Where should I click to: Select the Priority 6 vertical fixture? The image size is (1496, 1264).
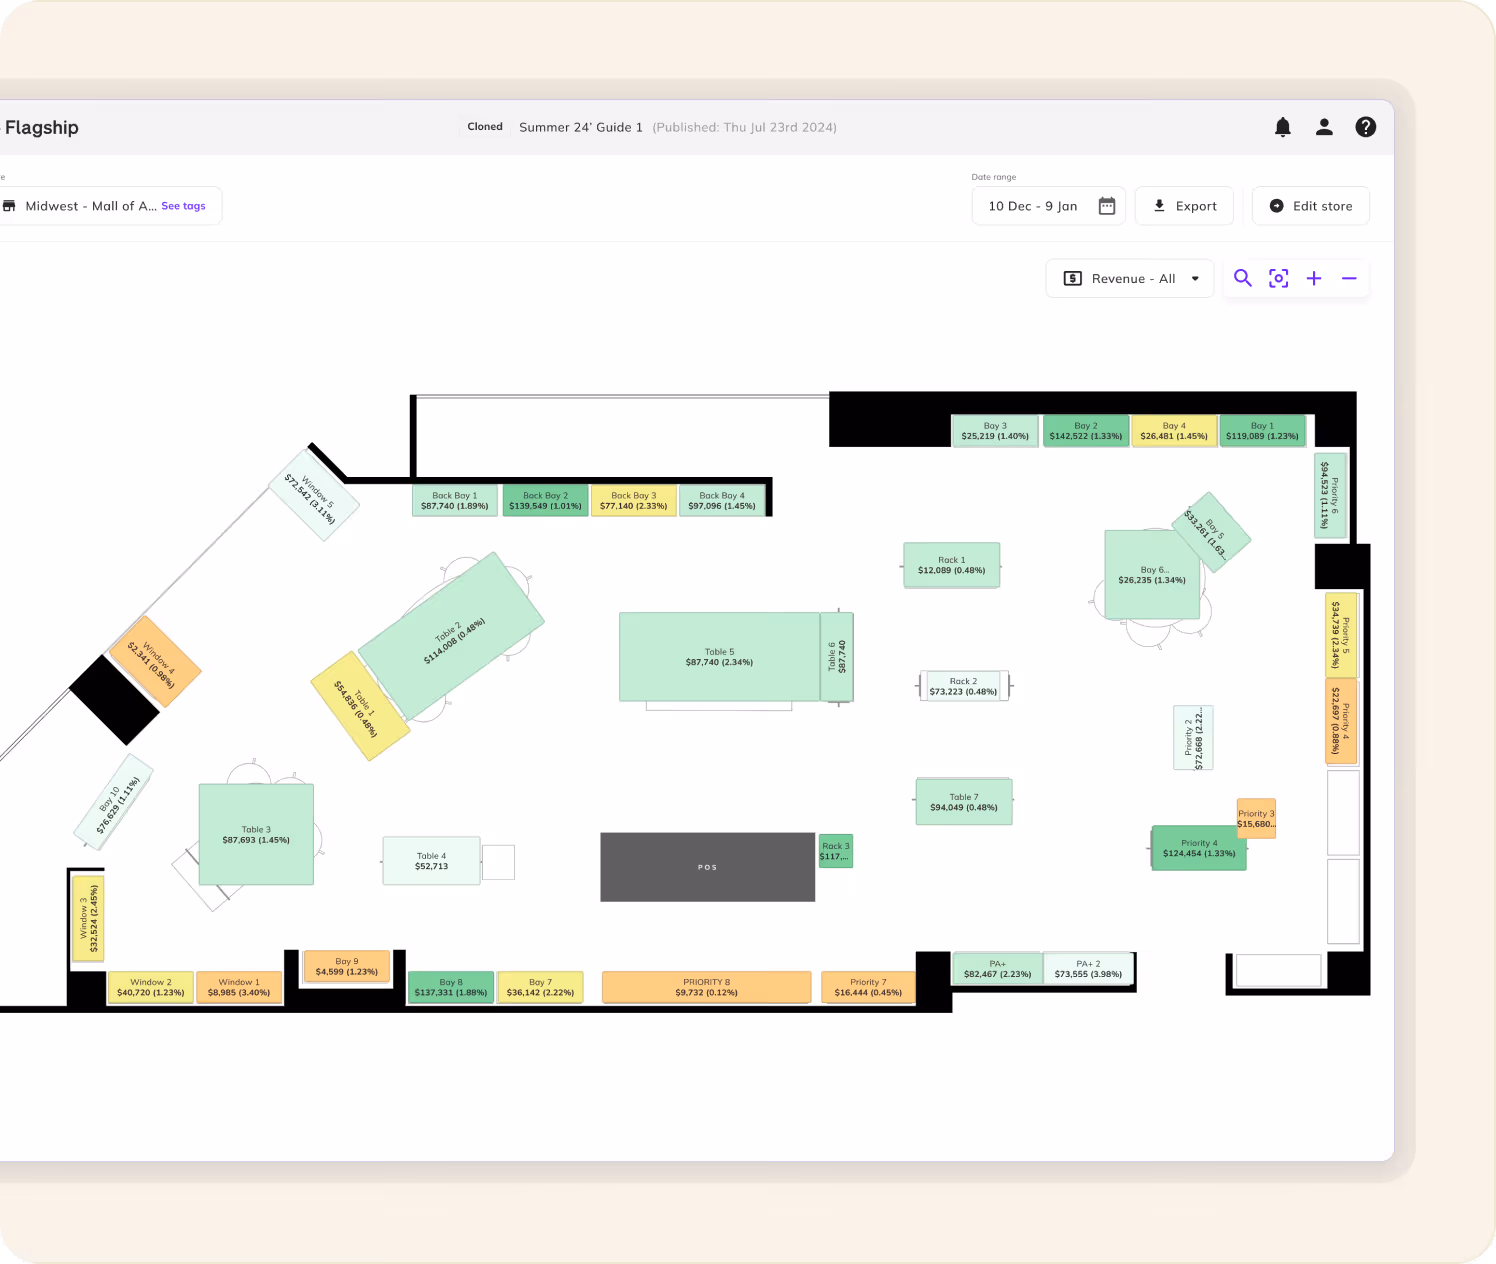(x=1330, y=495)
